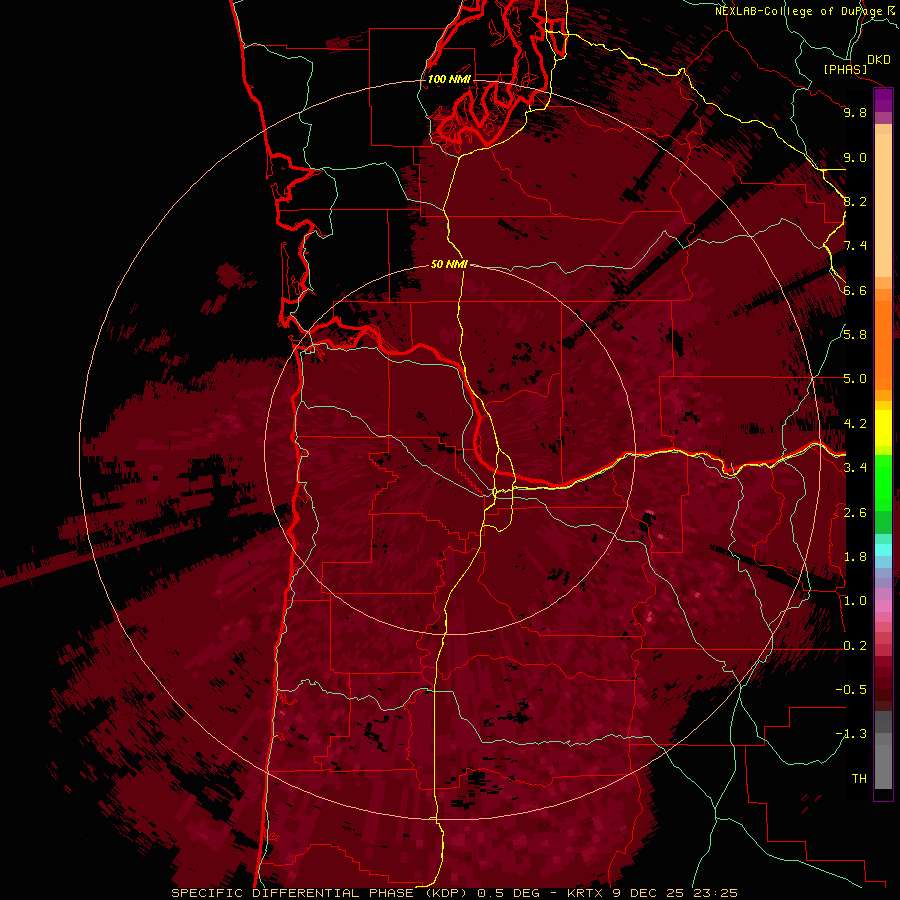Click the bottom caption "SPECIFIC DIFFERENTIAL PHASE (KDP)"
Viewport: 900px width, 900px height.
(x=320, y=893)
